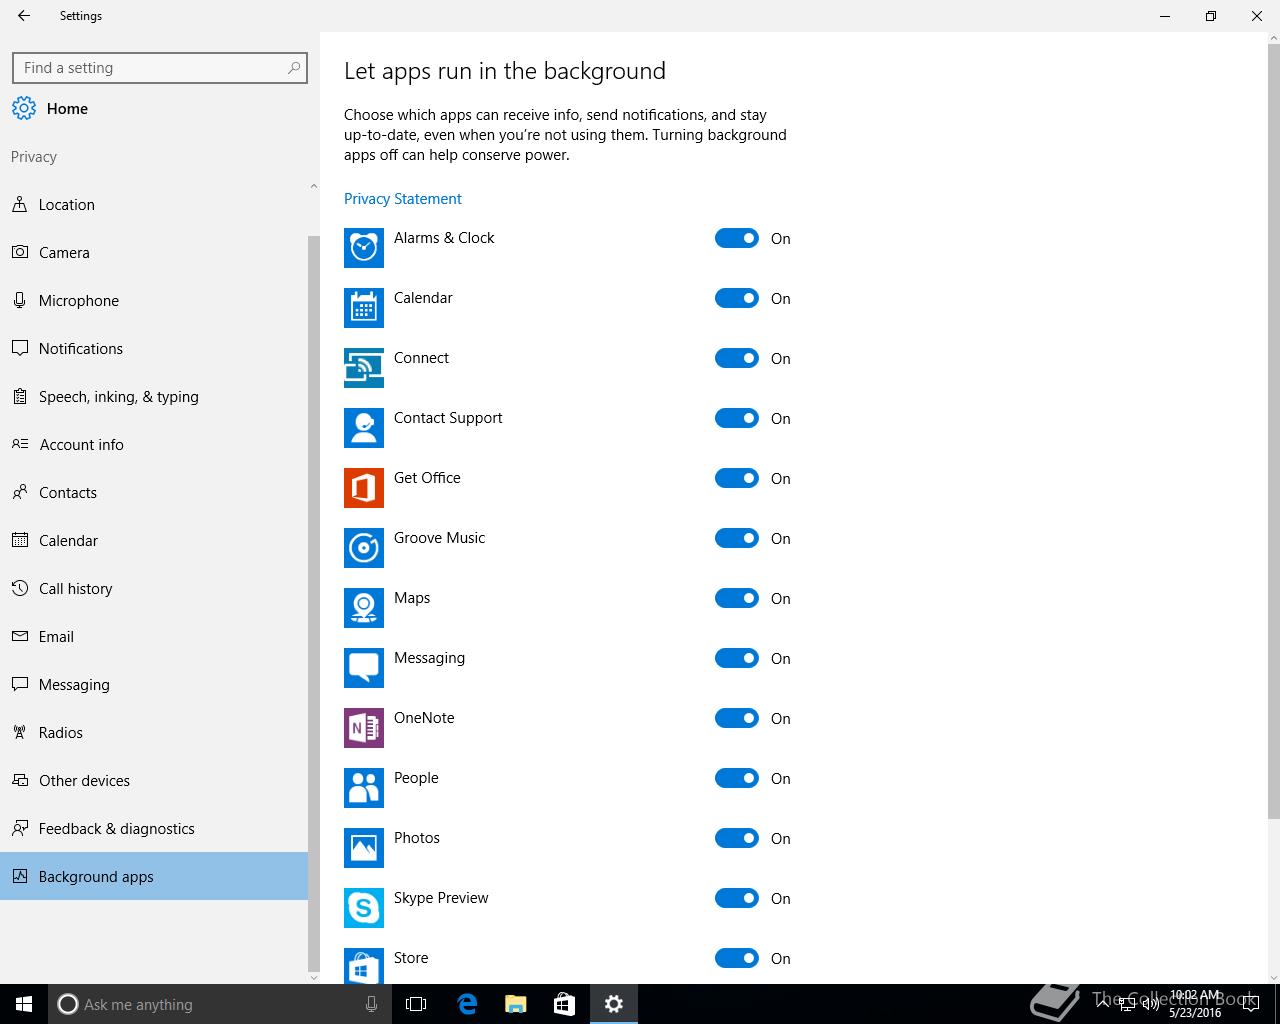
Task: Click the Get Office app icon
Action: tap(363, 488)
